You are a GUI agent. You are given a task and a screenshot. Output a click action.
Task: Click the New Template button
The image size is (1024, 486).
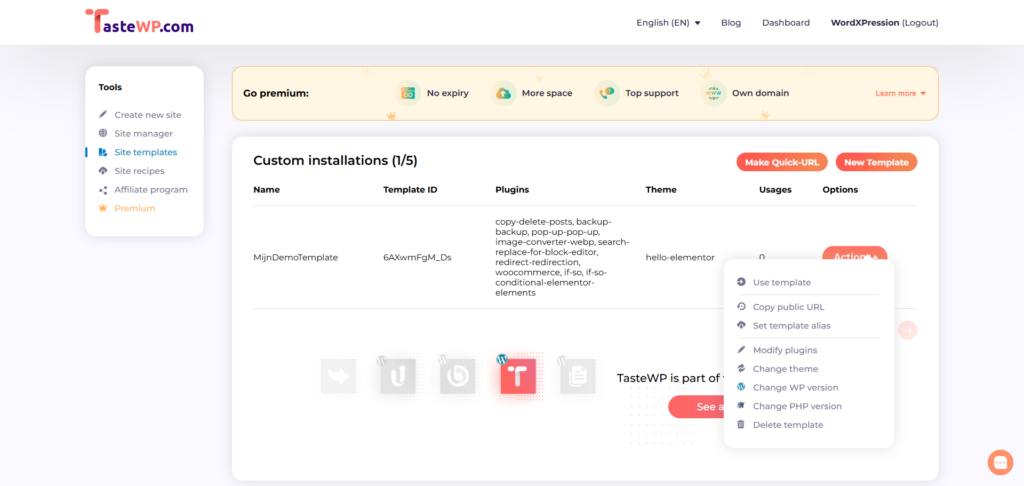point(876,162)
